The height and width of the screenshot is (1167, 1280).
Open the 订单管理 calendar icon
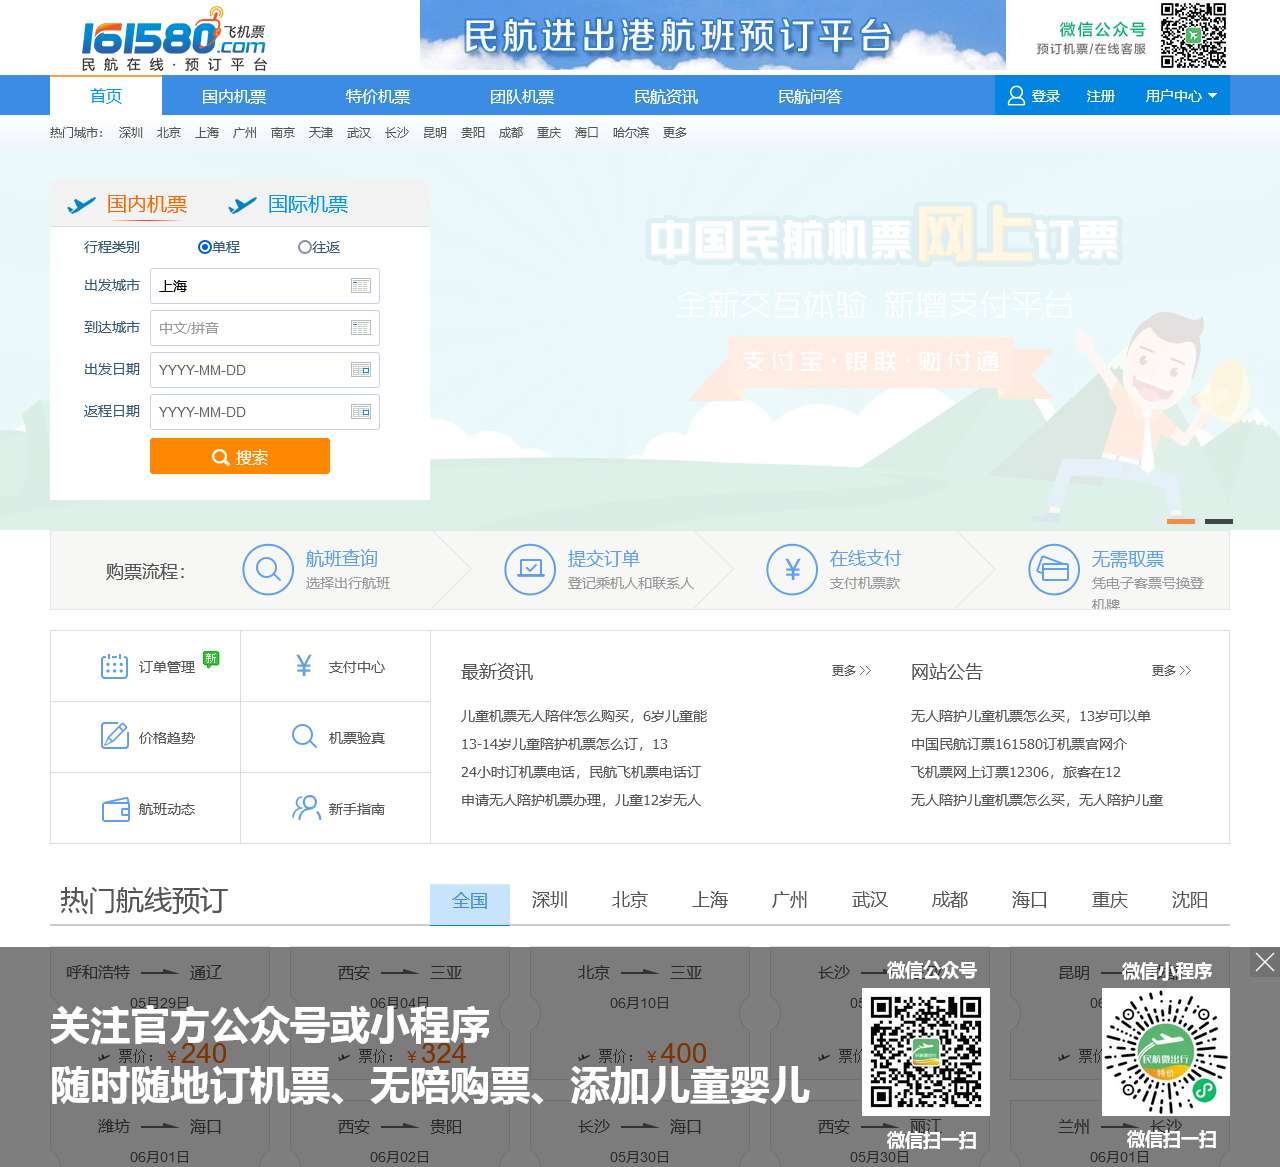[114, 667]
